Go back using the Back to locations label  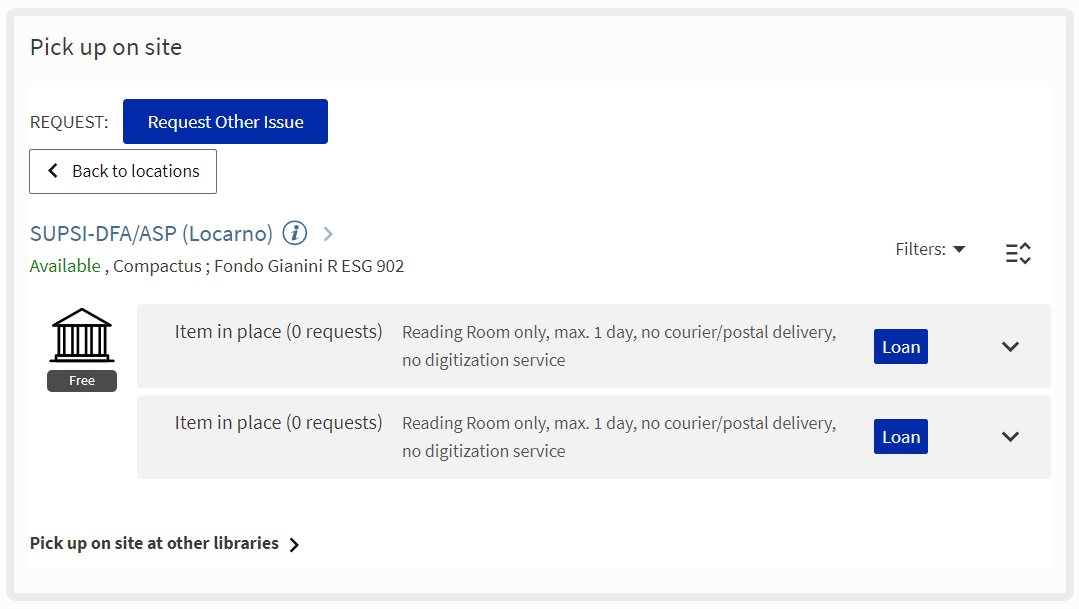coord(136,171)
